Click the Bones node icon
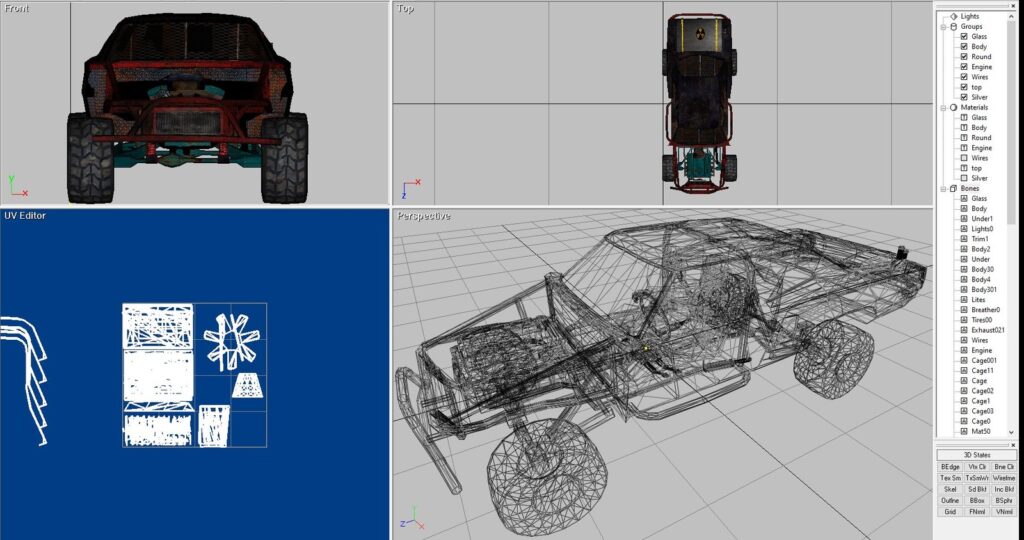Screen dimensions: 1024x540 (953, 188)
